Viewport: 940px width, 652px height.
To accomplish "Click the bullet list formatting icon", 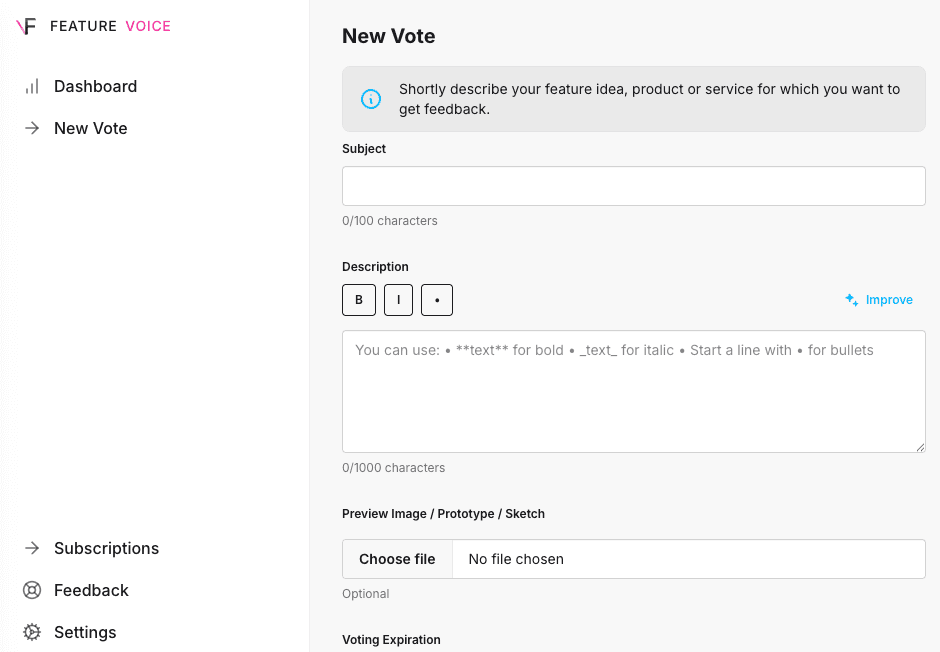I will [437, 300].
